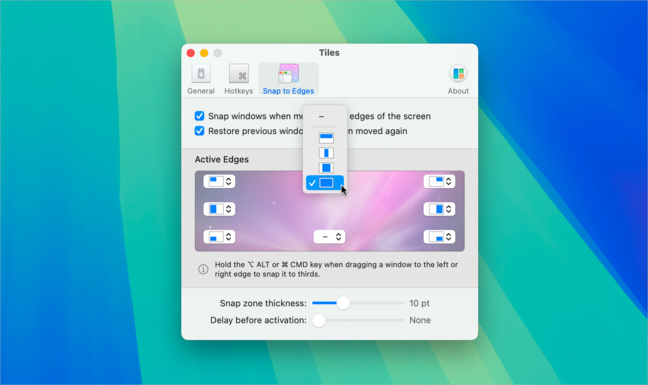
Task: Pick the centered window layout menu option
Action: pyautogui.click(x=325, y=168)
